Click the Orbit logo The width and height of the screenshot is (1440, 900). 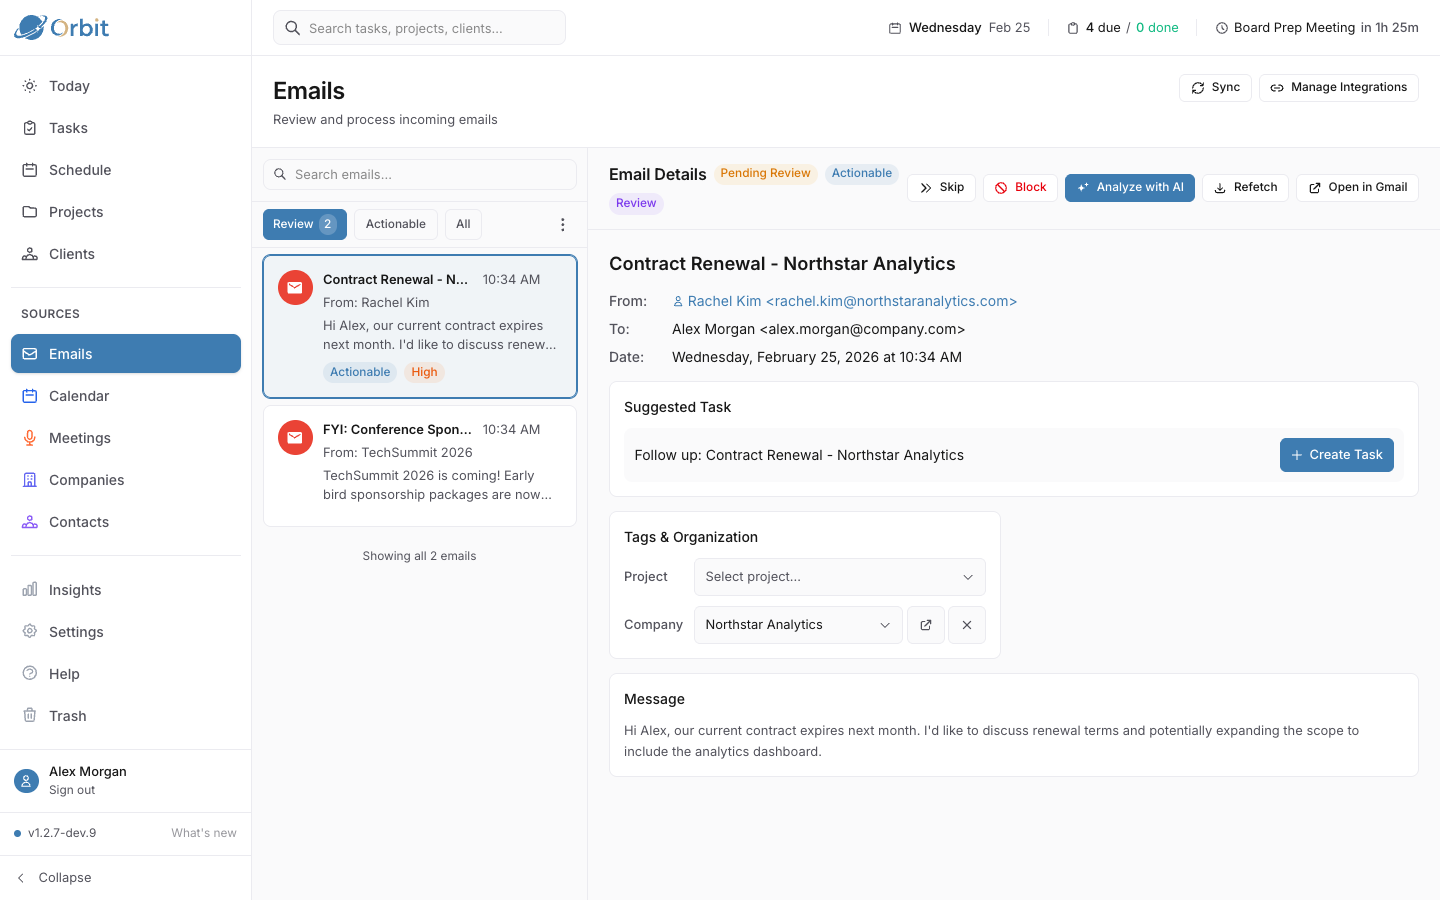(61, 27)
